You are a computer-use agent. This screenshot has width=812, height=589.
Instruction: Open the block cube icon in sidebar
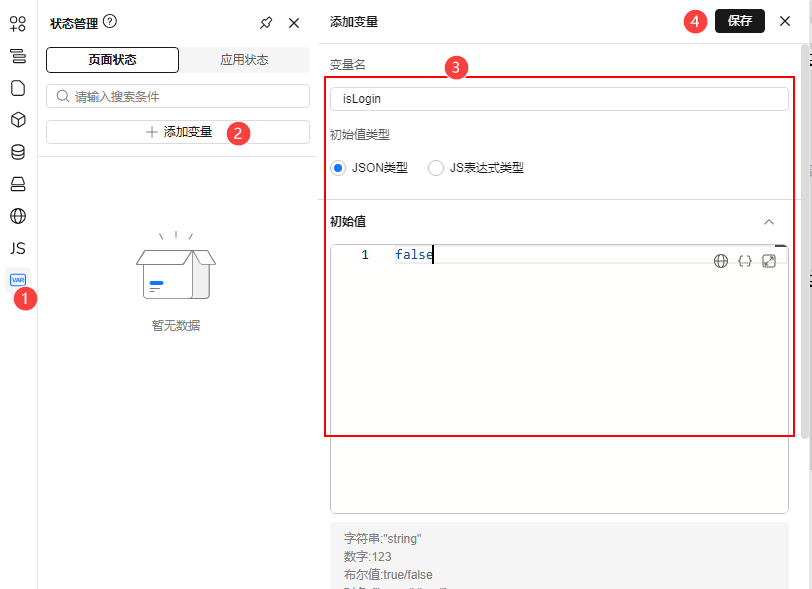(x=18, y=120)
